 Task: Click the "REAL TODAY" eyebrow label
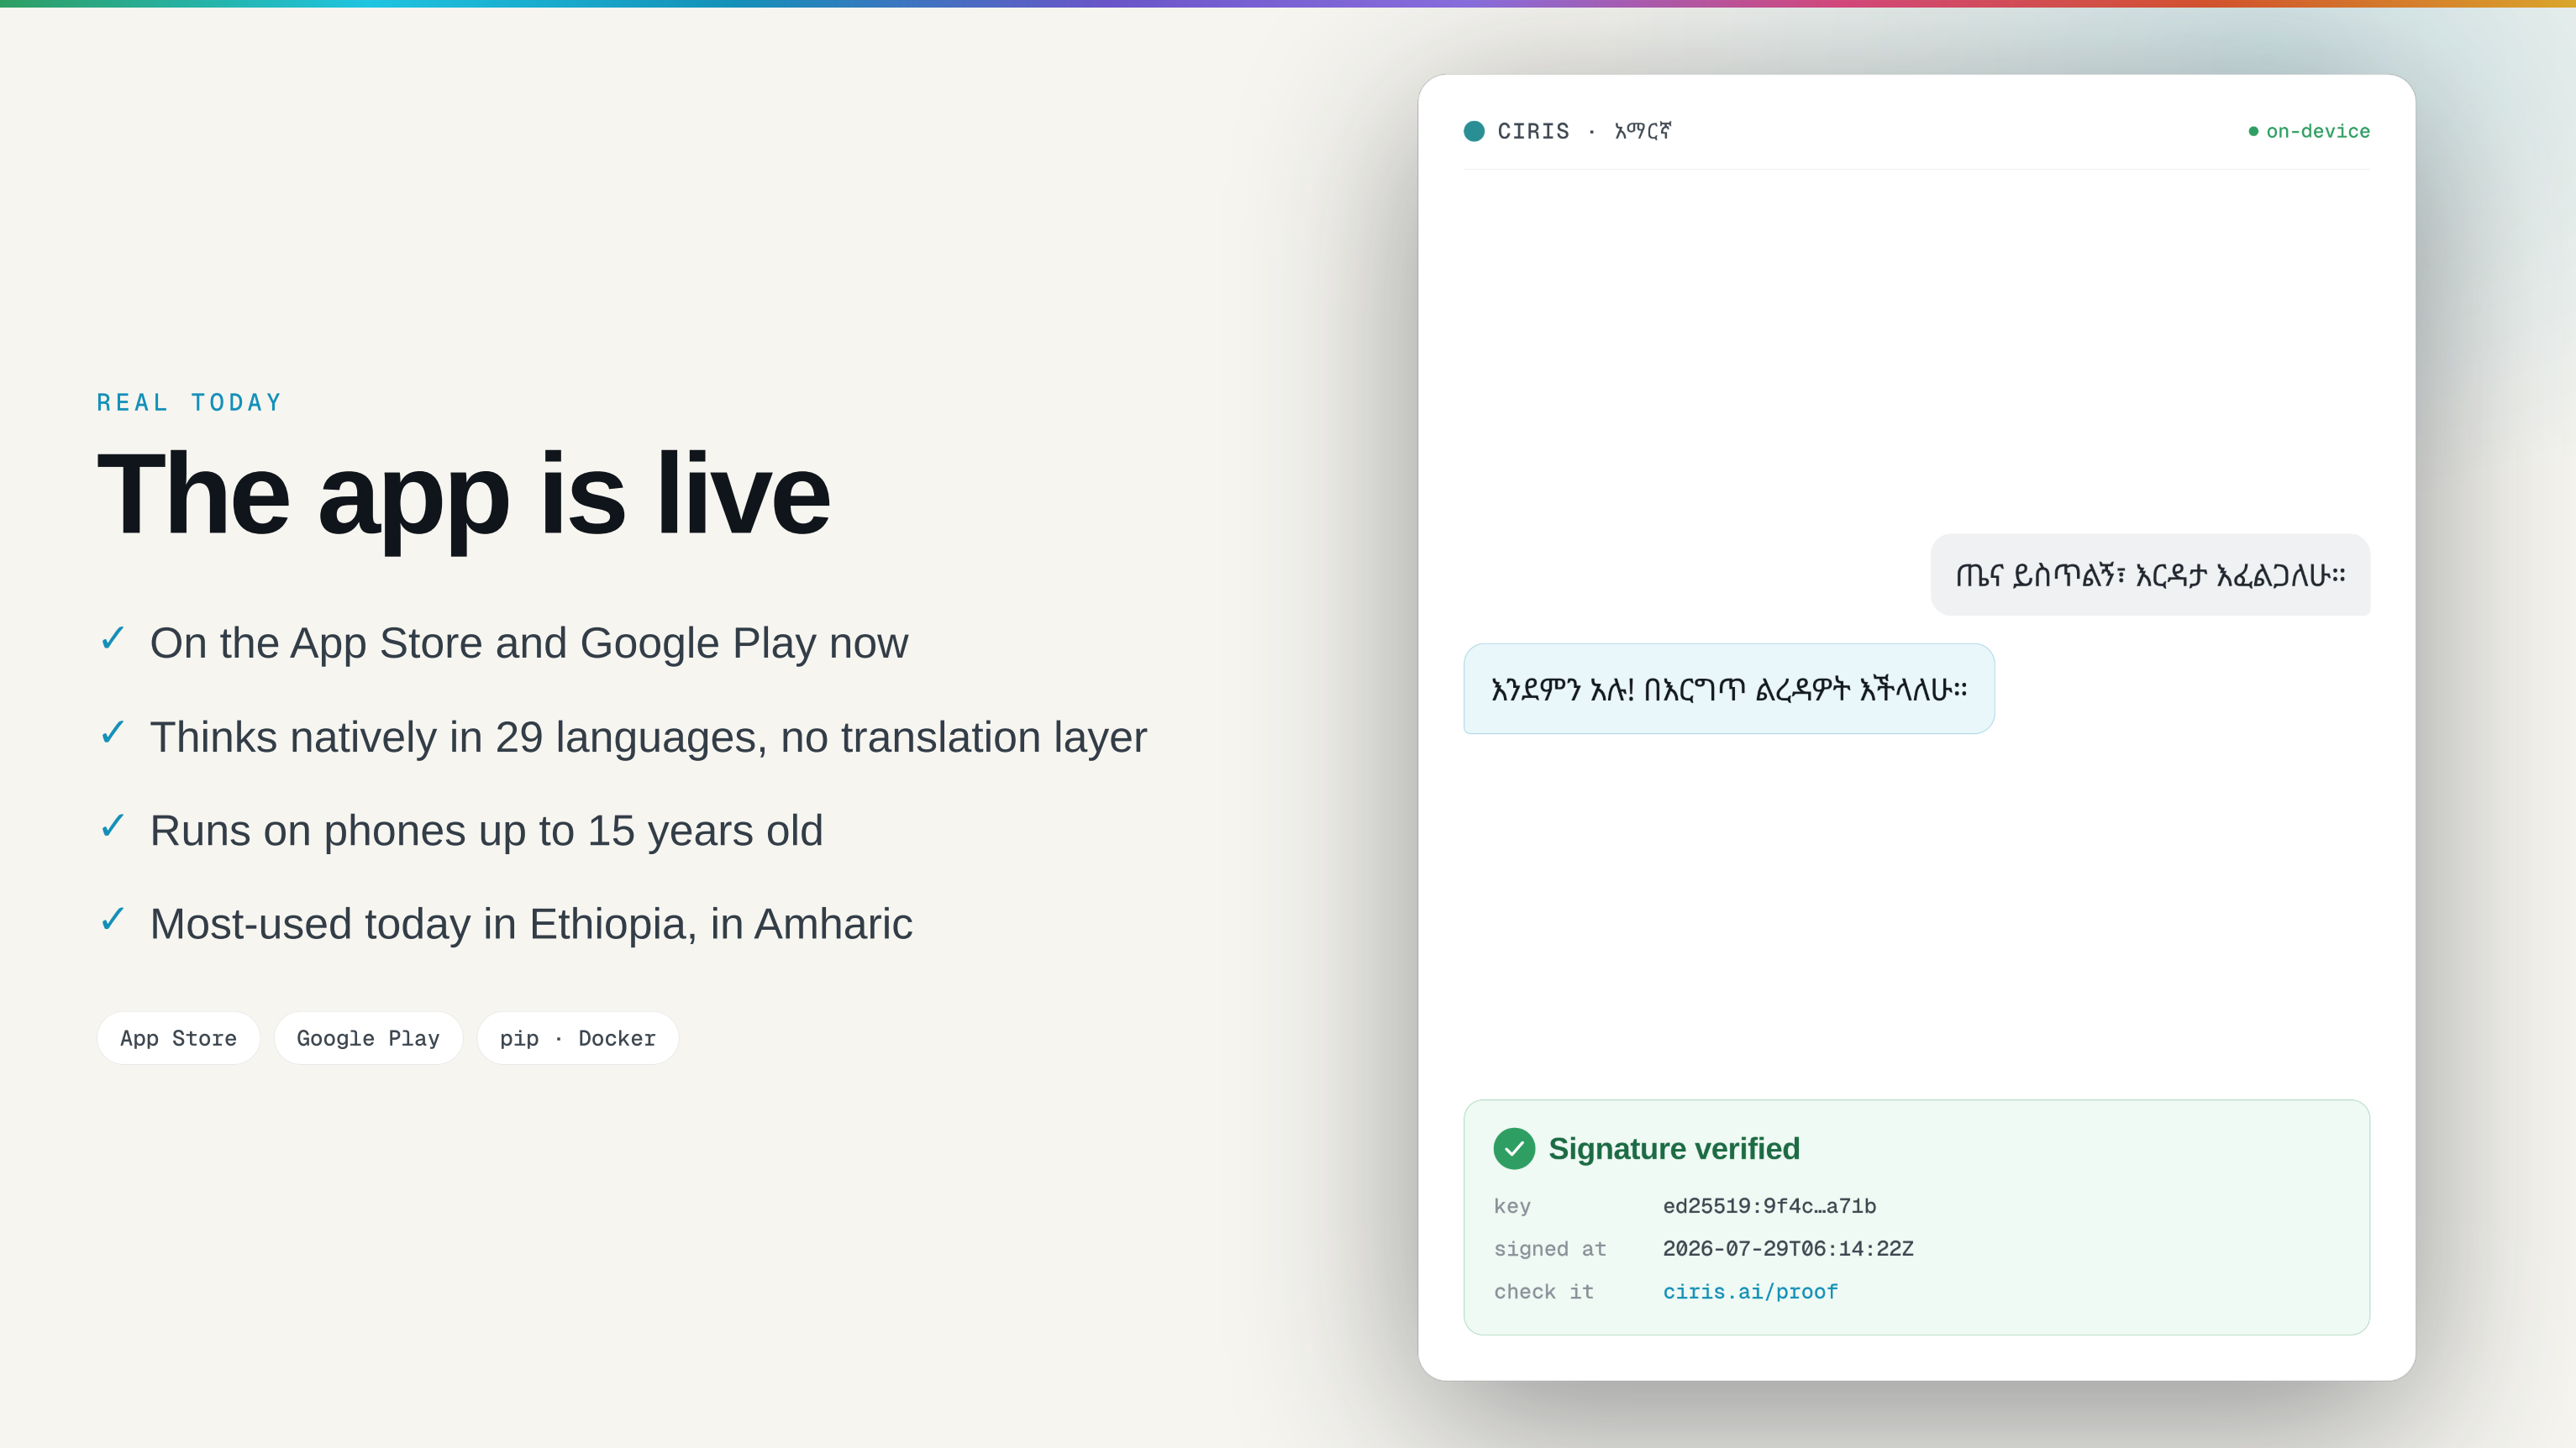[189, 402]
